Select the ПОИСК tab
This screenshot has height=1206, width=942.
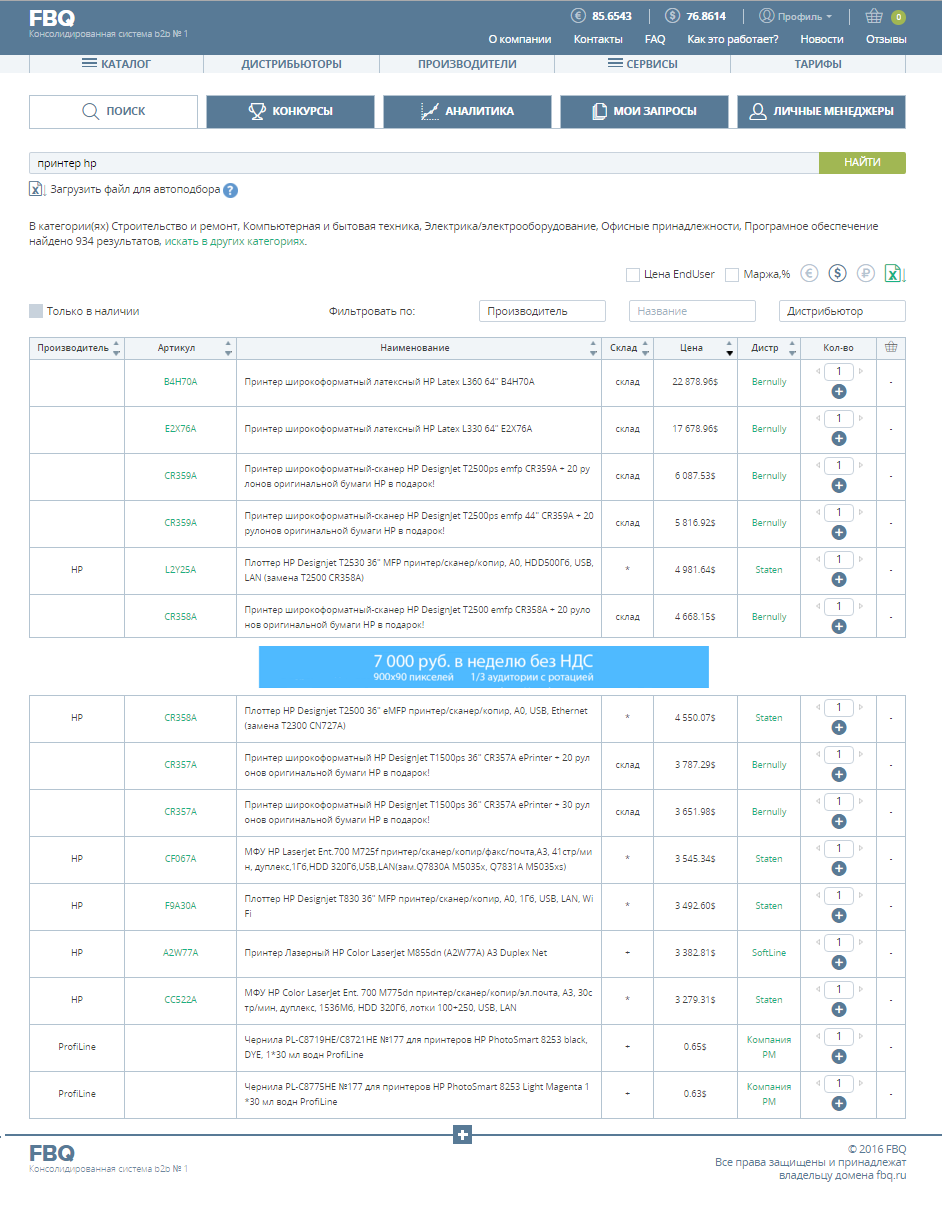113,112
